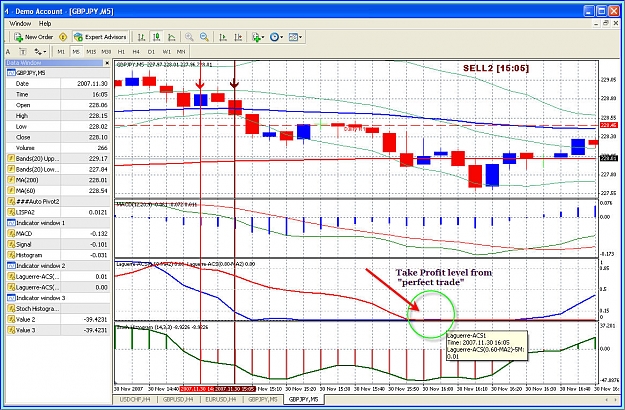The height and width of the screenshot is (410, 625).
Task: Click the Time value 16:05
Action: tap(100, 94)
